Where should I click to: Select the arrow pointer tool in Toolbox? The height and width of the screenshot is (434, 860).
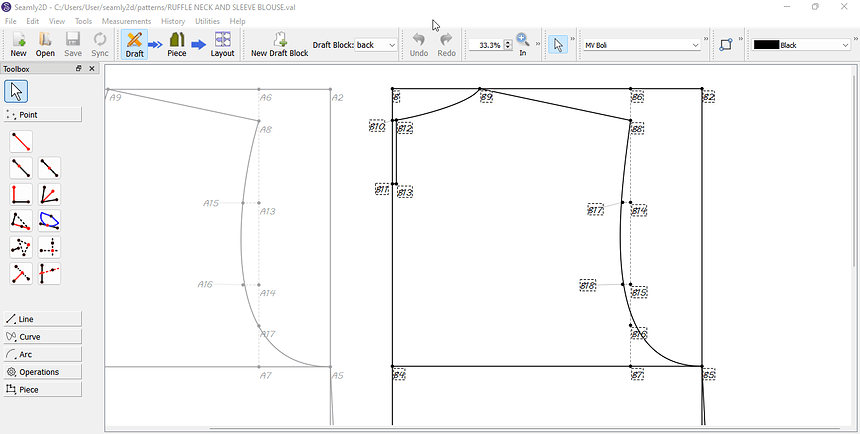[x=15, y=91]
